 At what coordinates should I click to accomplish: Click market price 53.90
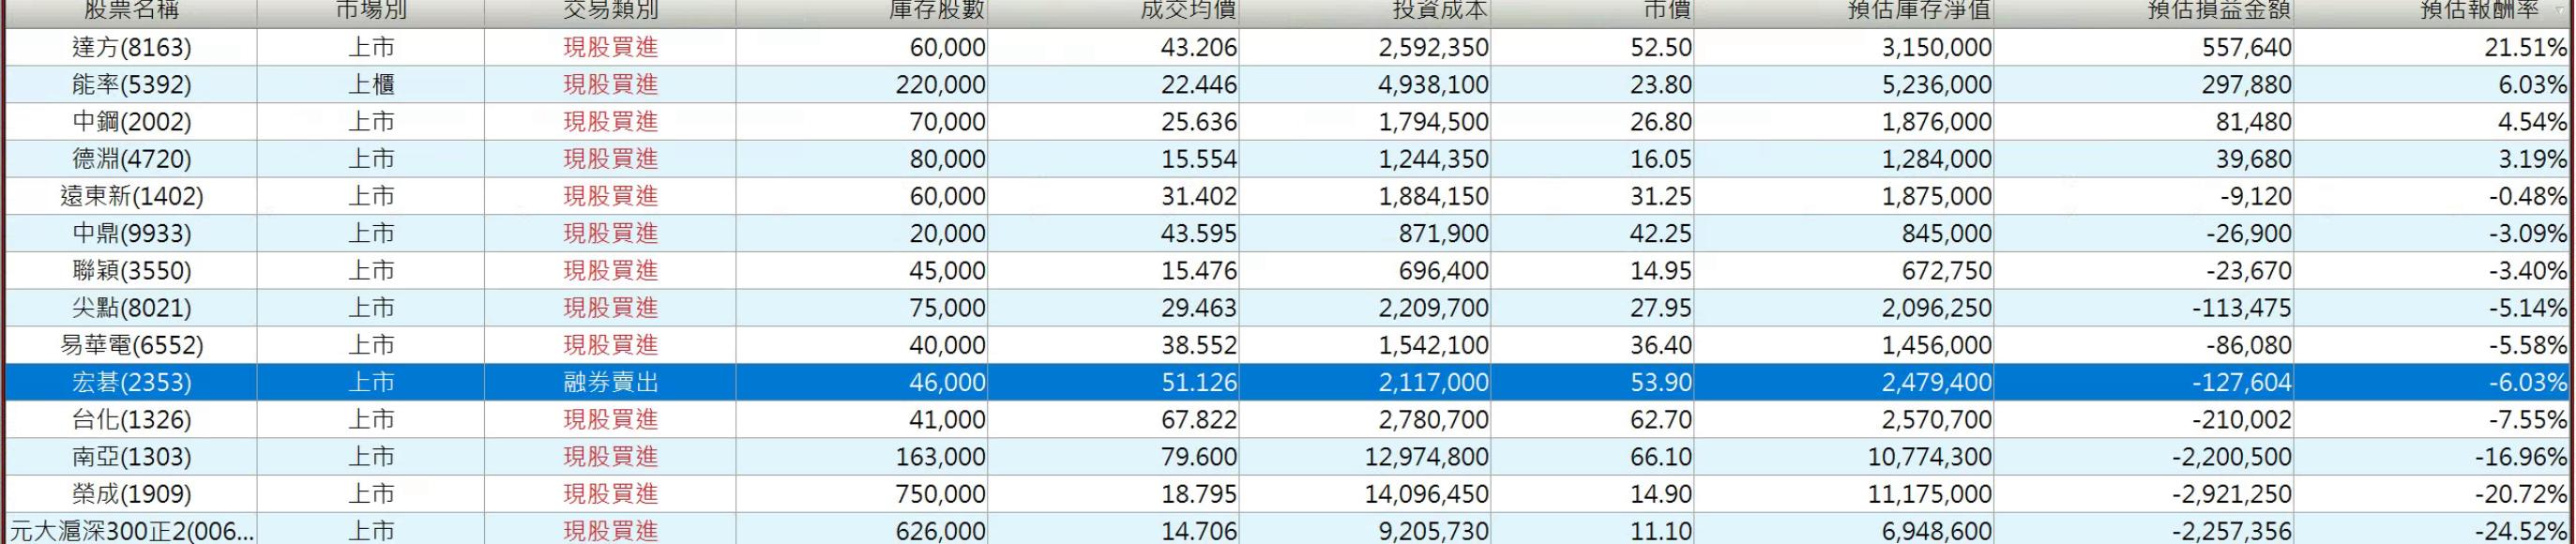(1661, 382)
